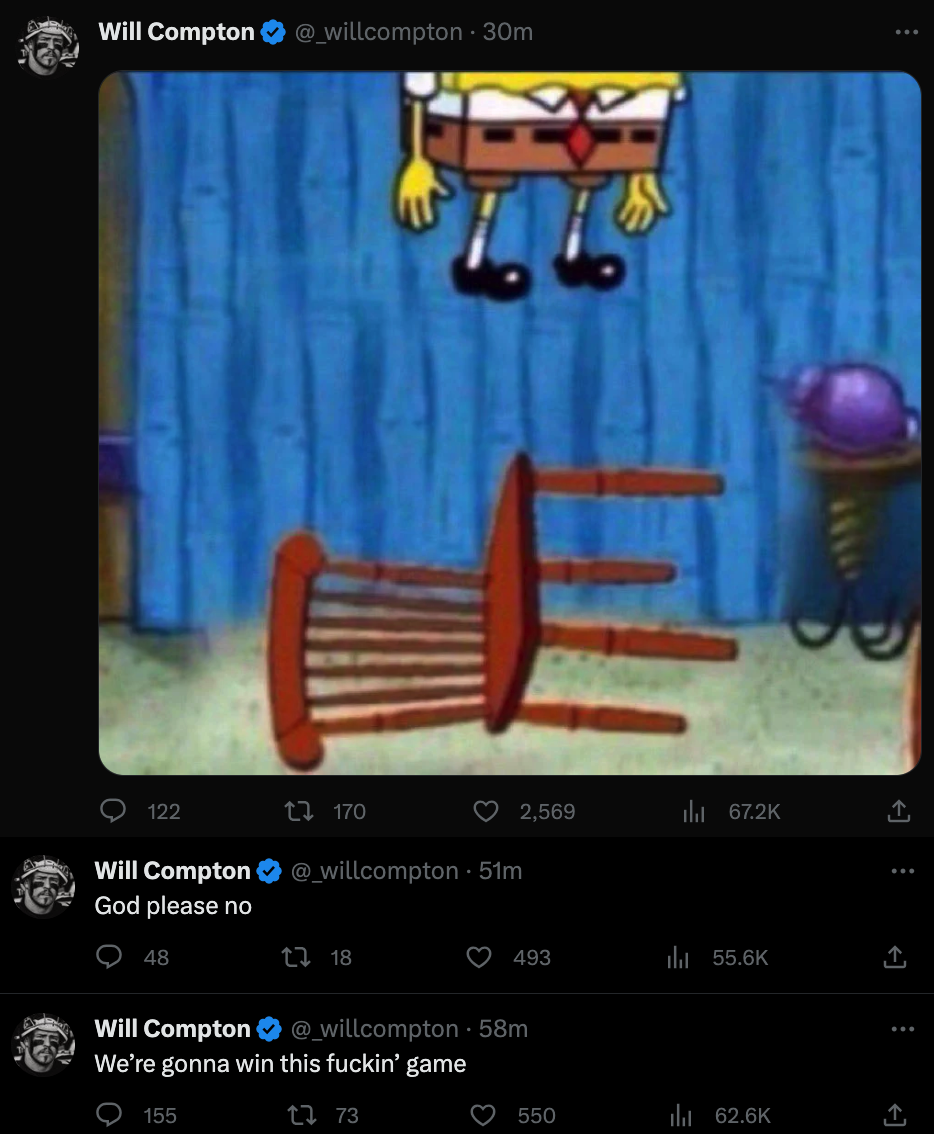Viewport: 934px width, 1134px height.
Task: Share the SpongeBob image tweet
Action: point(899,811)
